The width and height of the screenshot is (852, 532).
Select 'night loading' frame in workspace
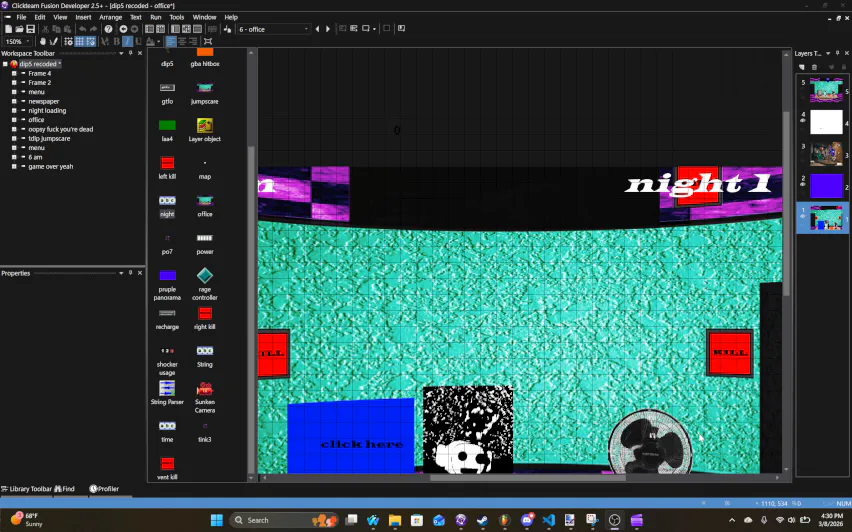point(47,110)
